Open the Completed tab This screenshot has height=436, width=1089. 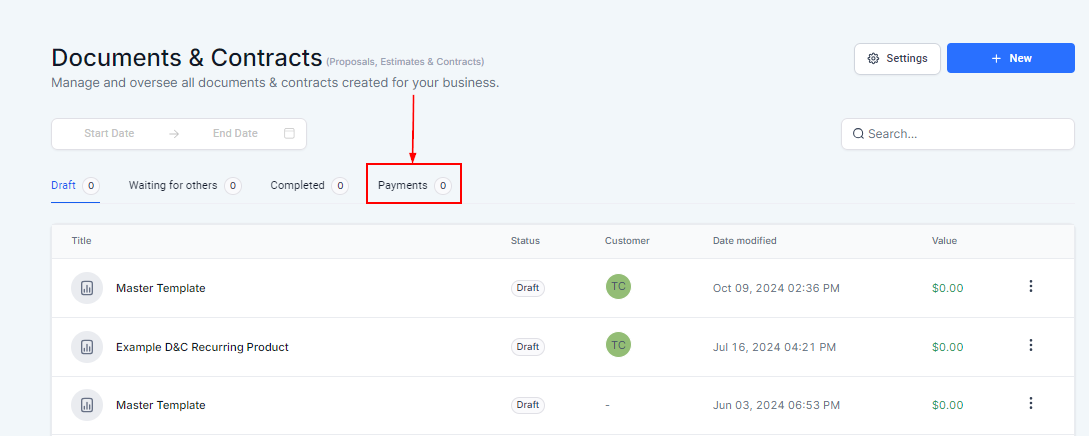click(309, 186)
